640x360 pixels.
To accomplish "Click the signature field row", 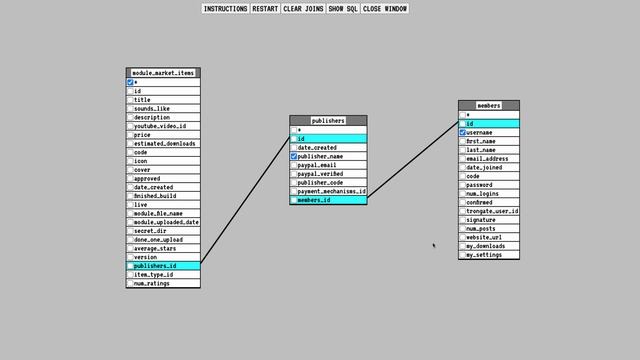I will pos(489,220).
